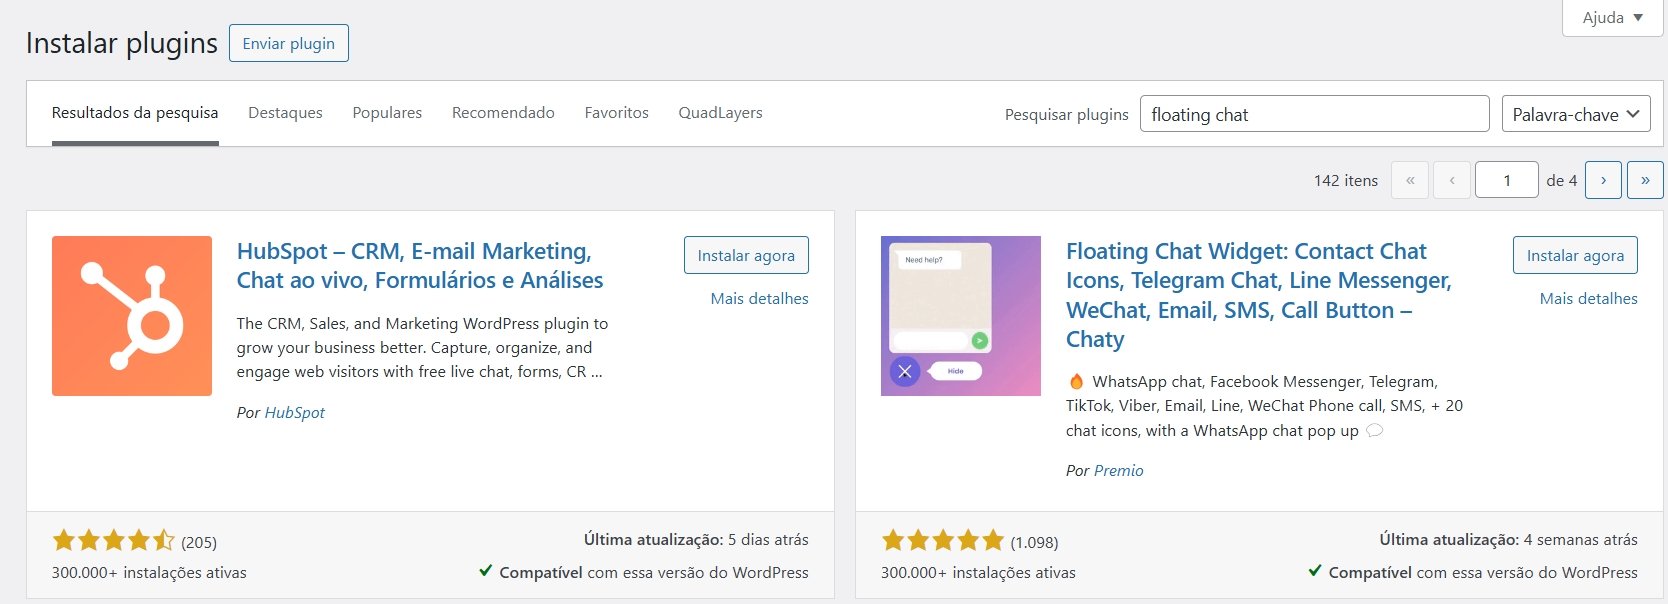Go to next page of results
This screenshot has width=1668, height=604.
pos(1603,180)
